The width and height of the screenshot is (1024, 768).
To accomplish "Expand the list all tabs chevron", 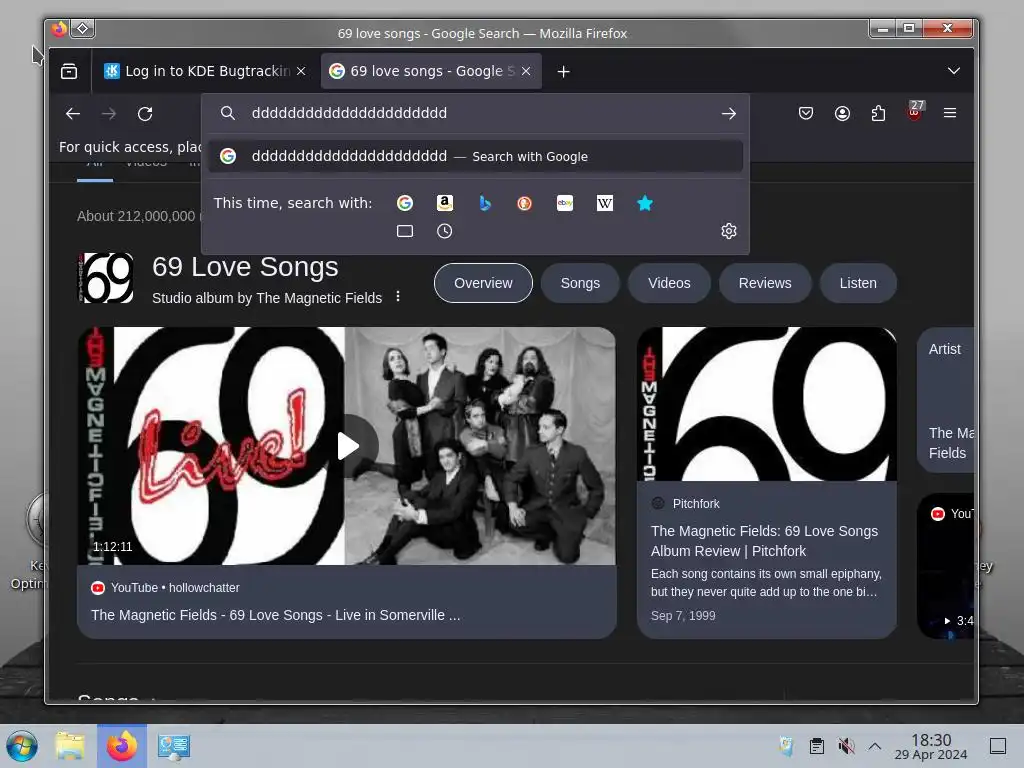I will click(953, 71).
